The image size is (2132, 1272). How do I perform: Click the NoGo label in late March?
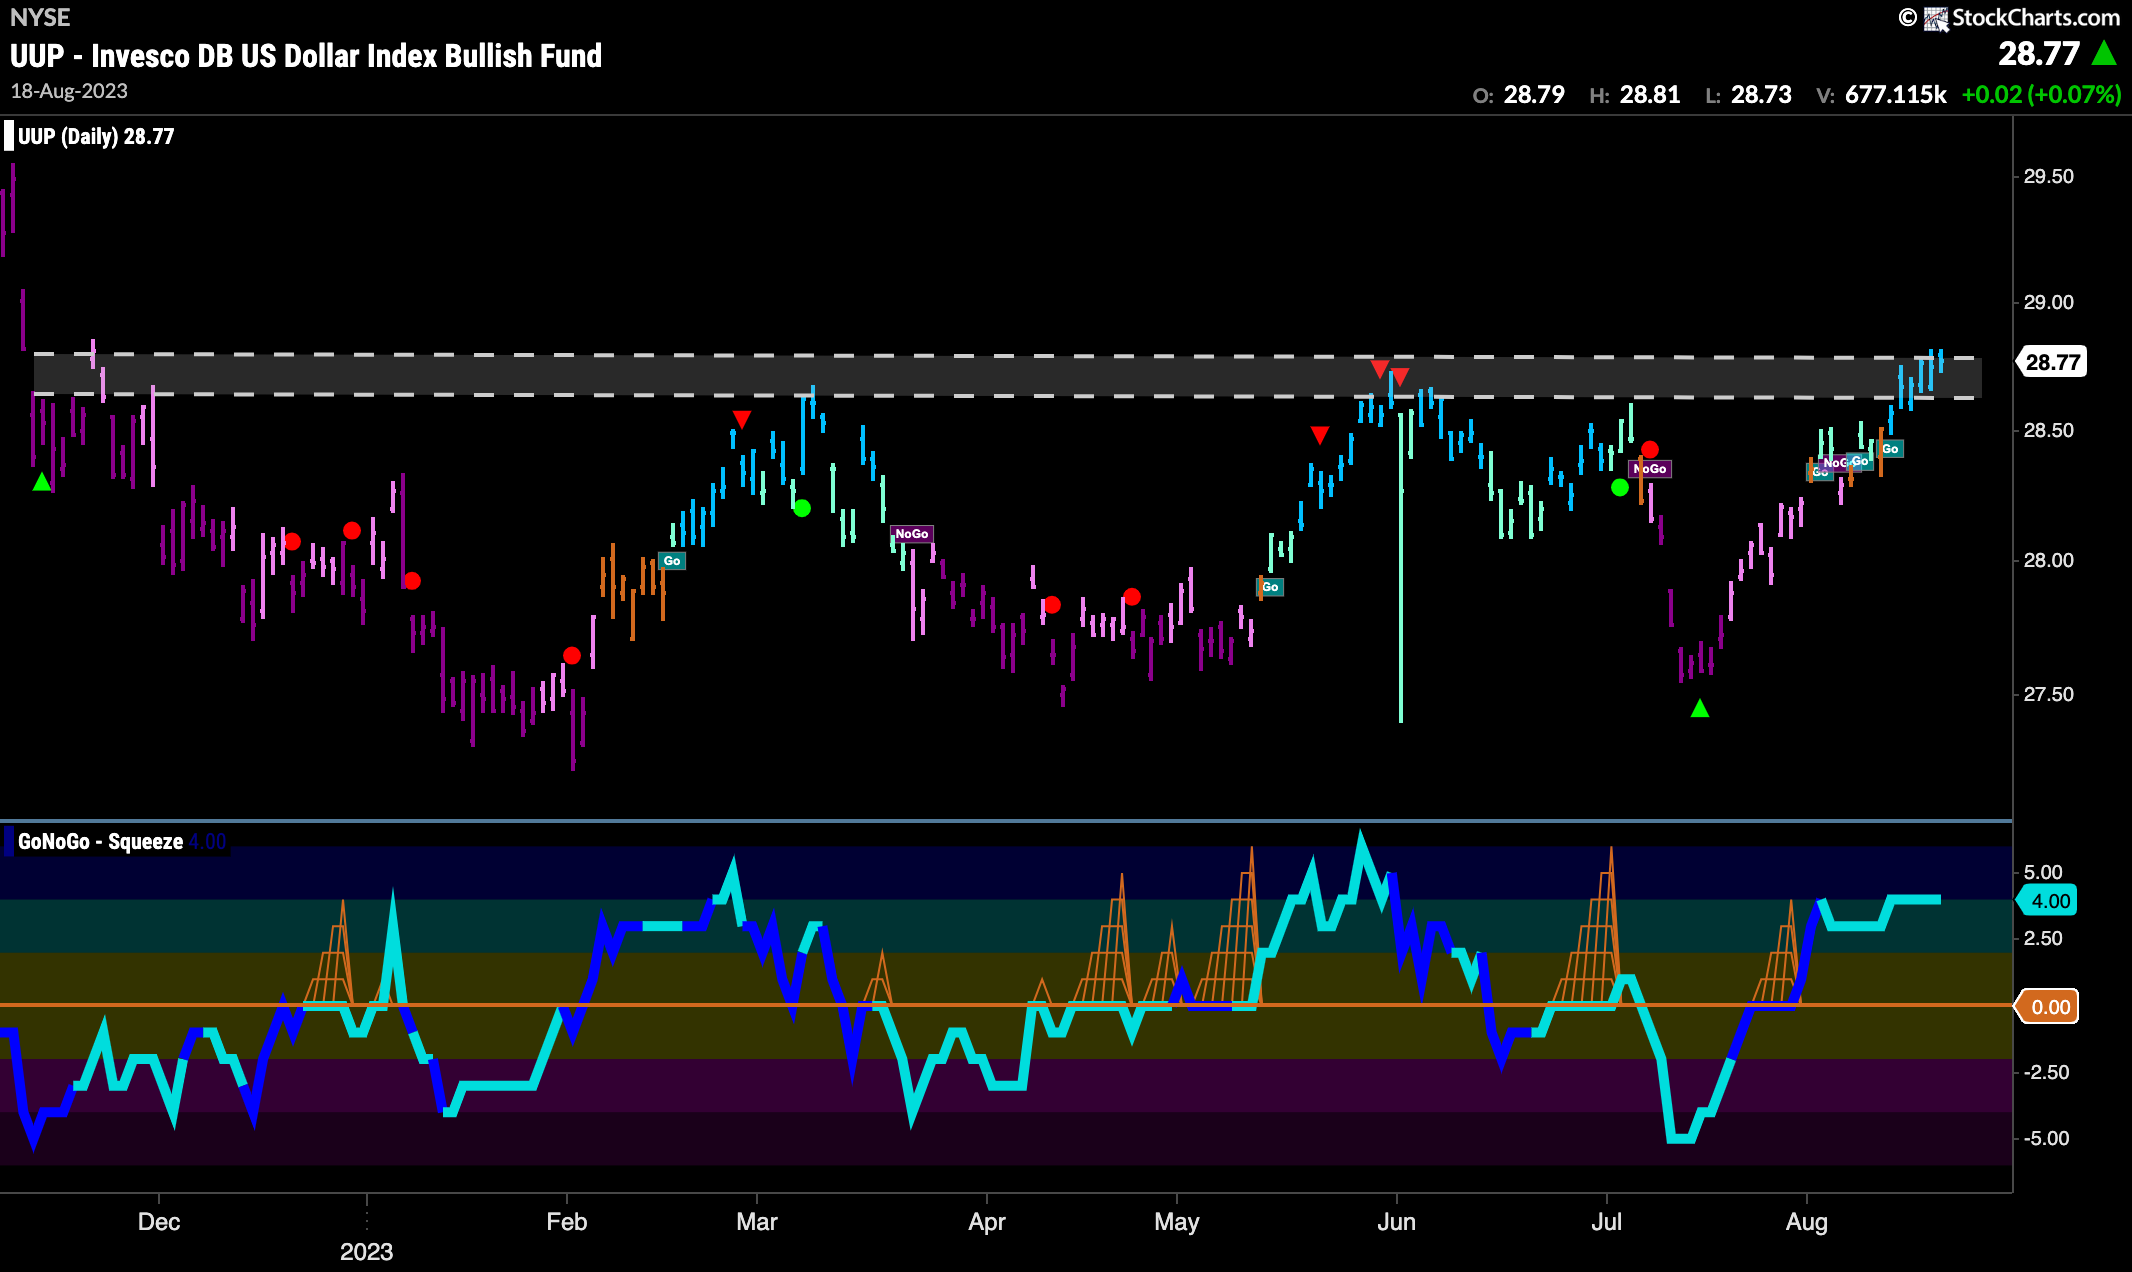[912, 534]
